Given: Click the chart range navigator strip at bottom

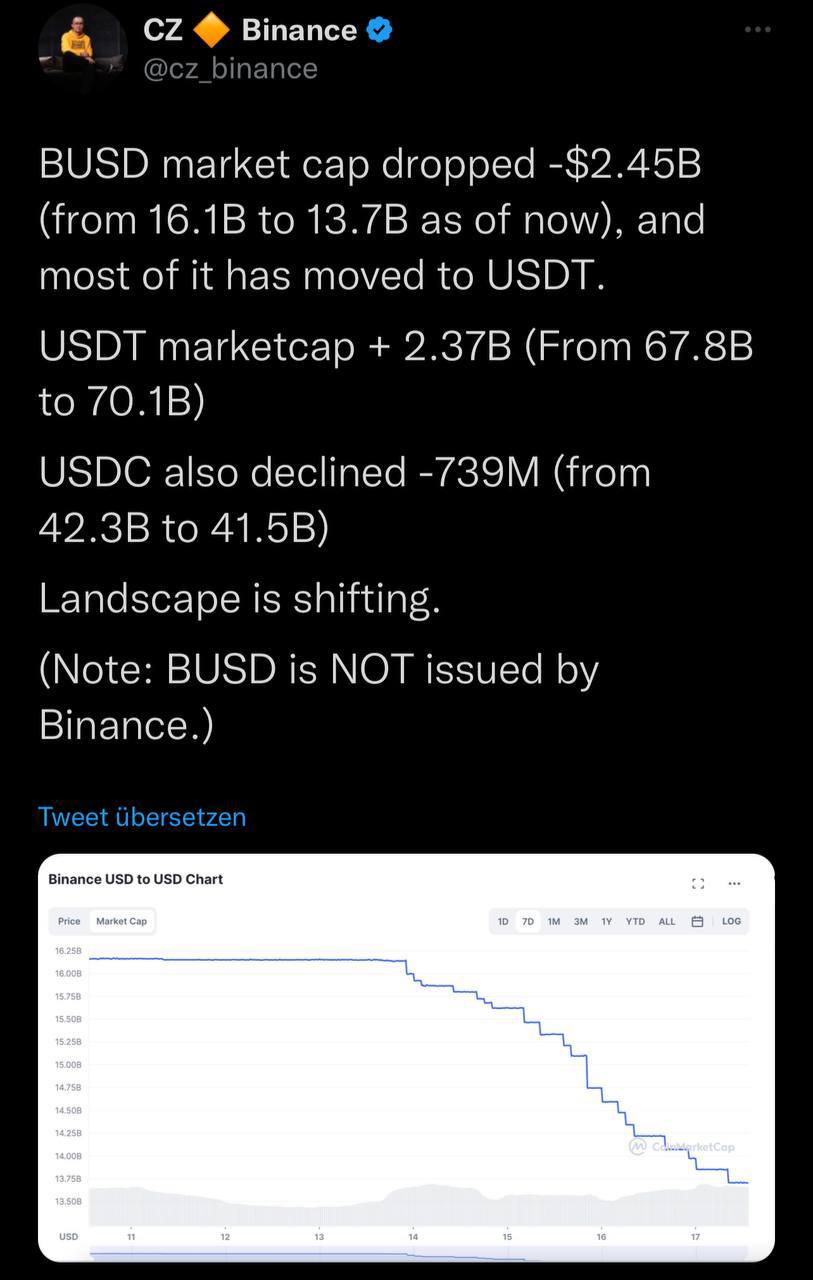Looking at the screenshot, I should [418, 1254].
